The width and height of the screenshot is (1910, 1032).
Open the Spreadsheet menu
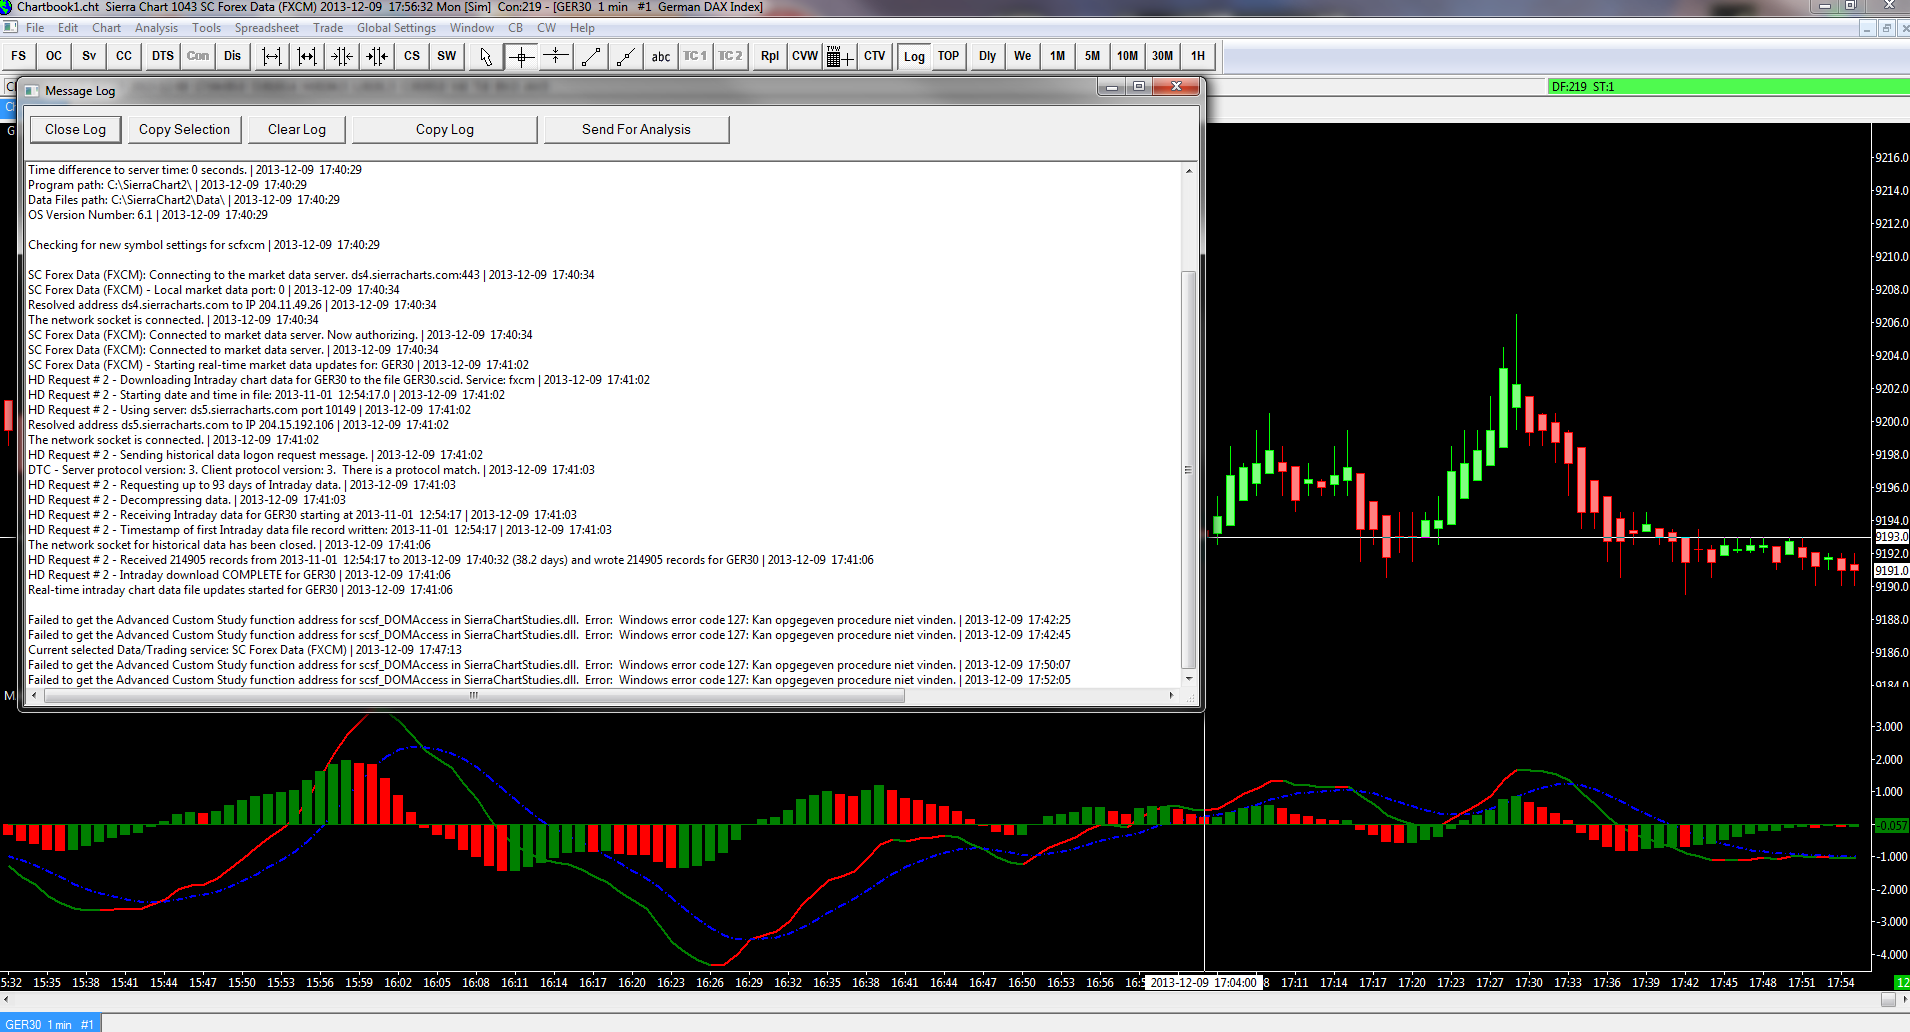tap(267, 28)
